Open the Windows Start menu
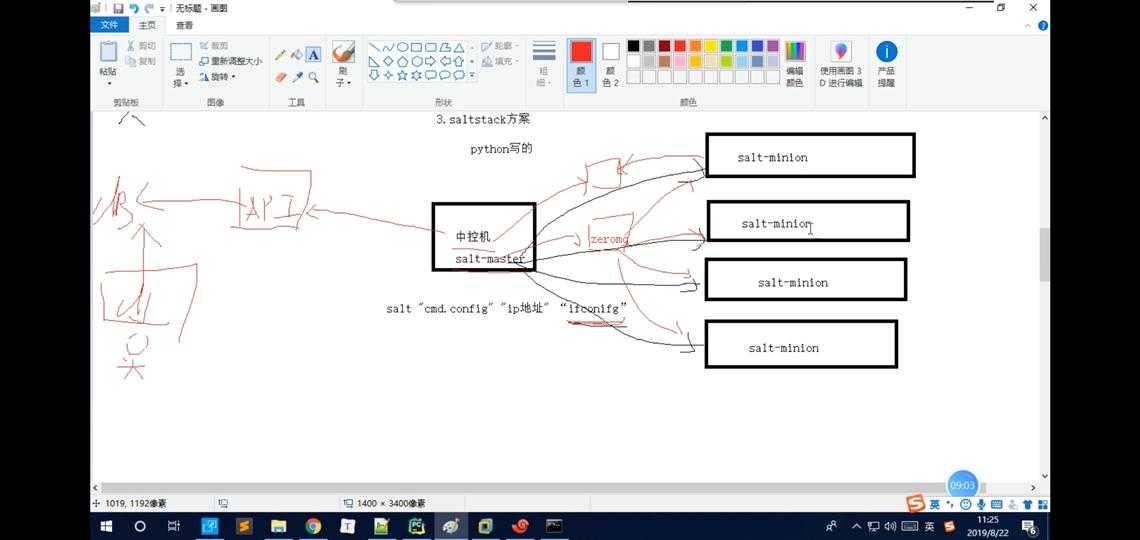 point(107,526)
